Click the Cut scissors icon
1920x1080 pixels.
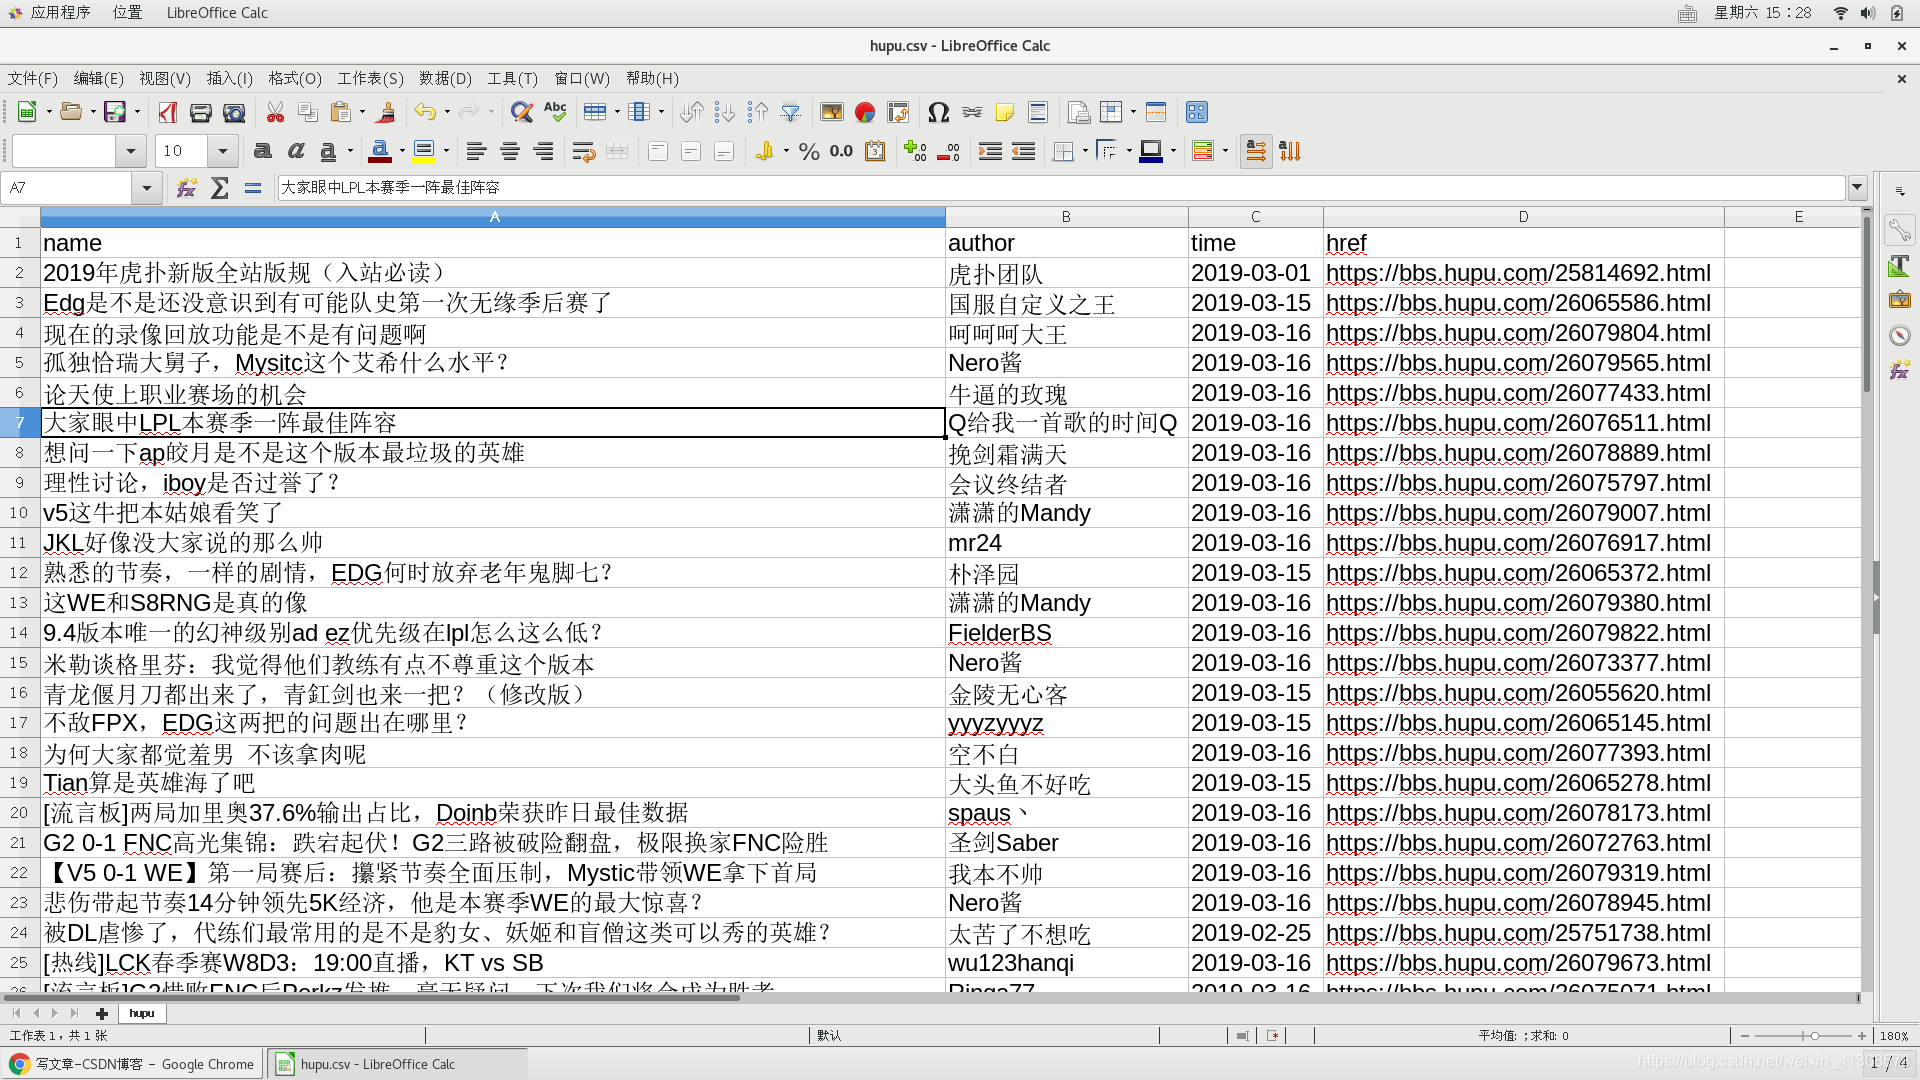tap(275, 112)
